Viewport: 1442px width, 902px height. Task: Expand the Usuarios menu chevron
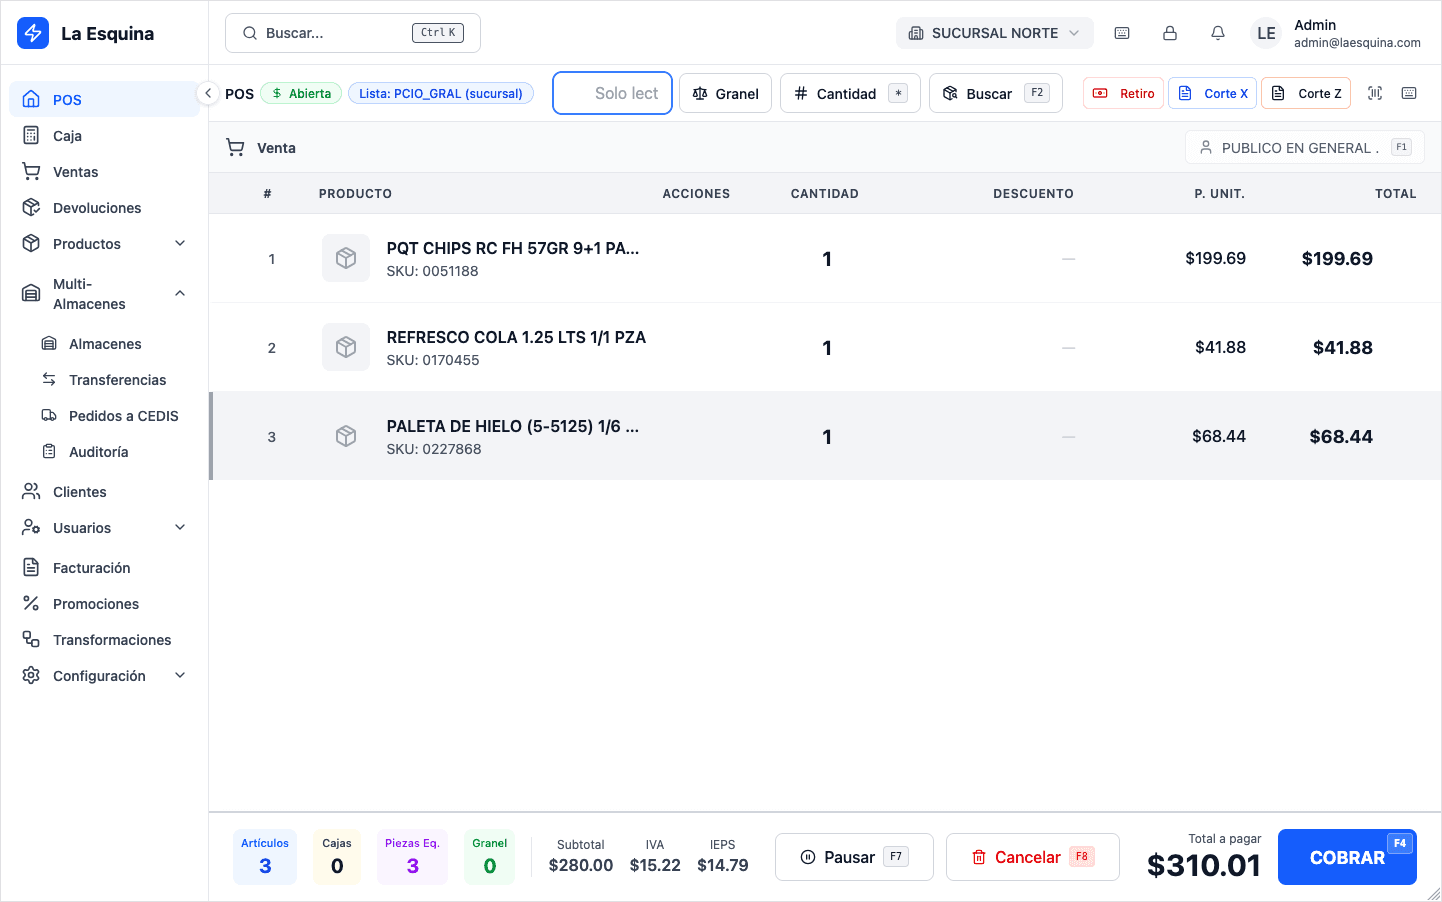point(180,527)
